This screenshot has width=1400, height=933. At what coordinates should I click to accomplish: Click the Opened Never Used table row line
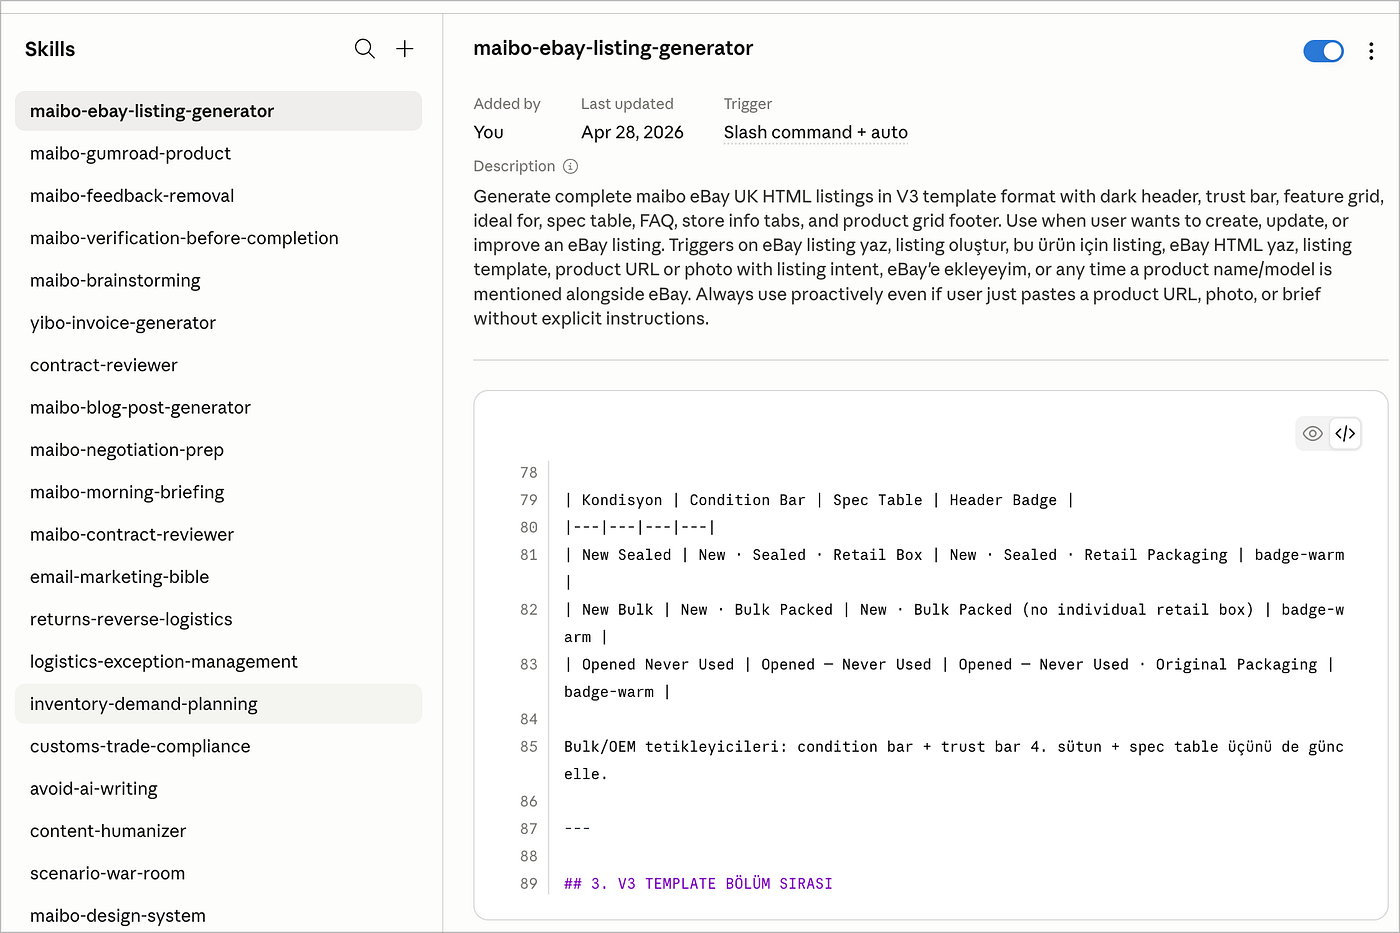(x=949, y=678)
